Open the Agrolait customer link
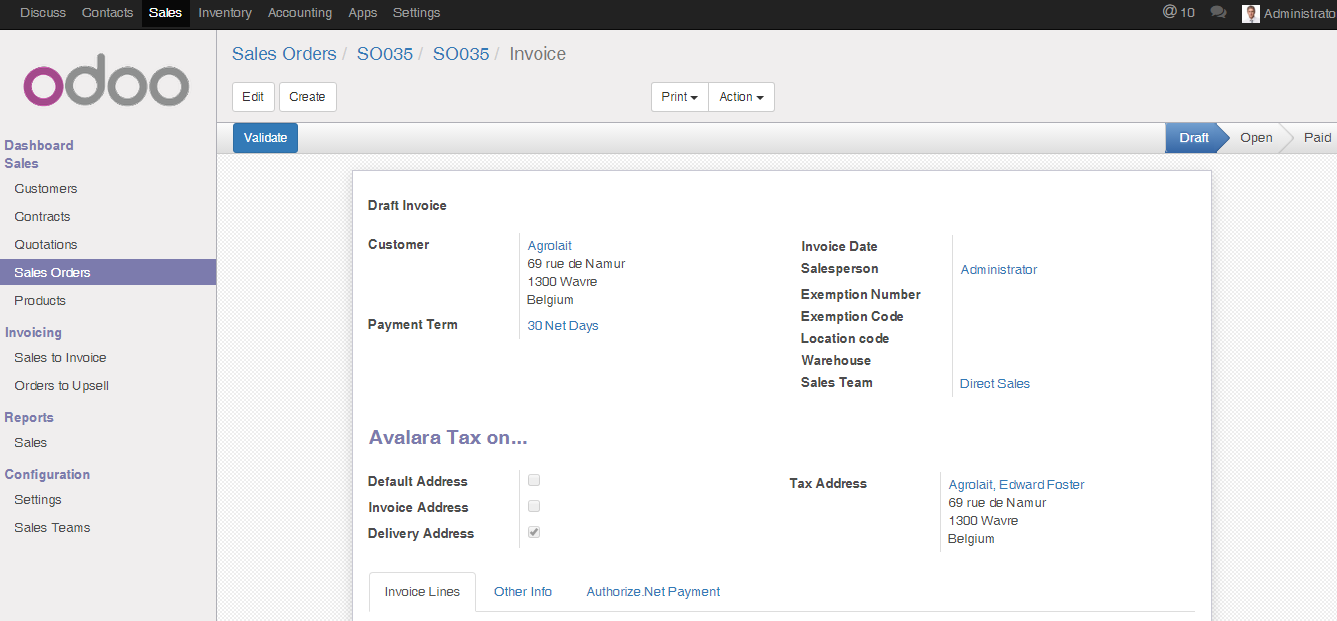 550,246
